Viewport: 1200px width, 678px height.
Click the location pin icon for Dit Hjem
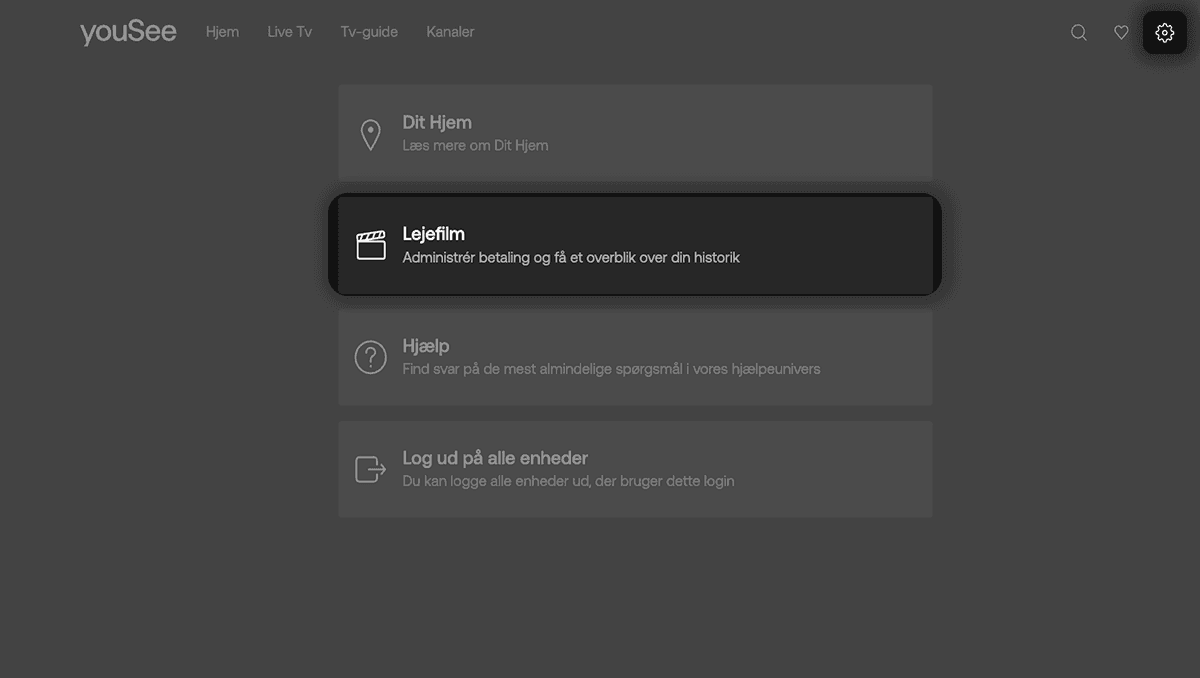370,135
